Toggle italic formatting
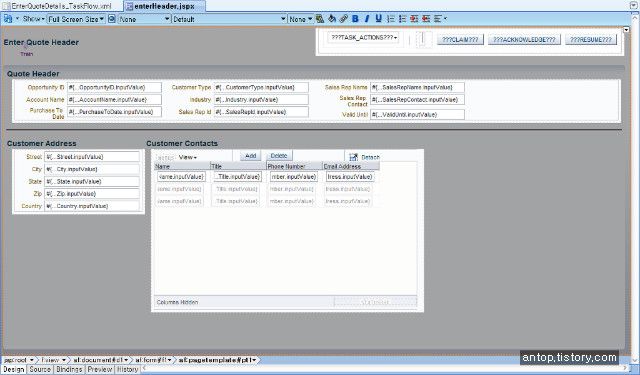 pos(367,19)
